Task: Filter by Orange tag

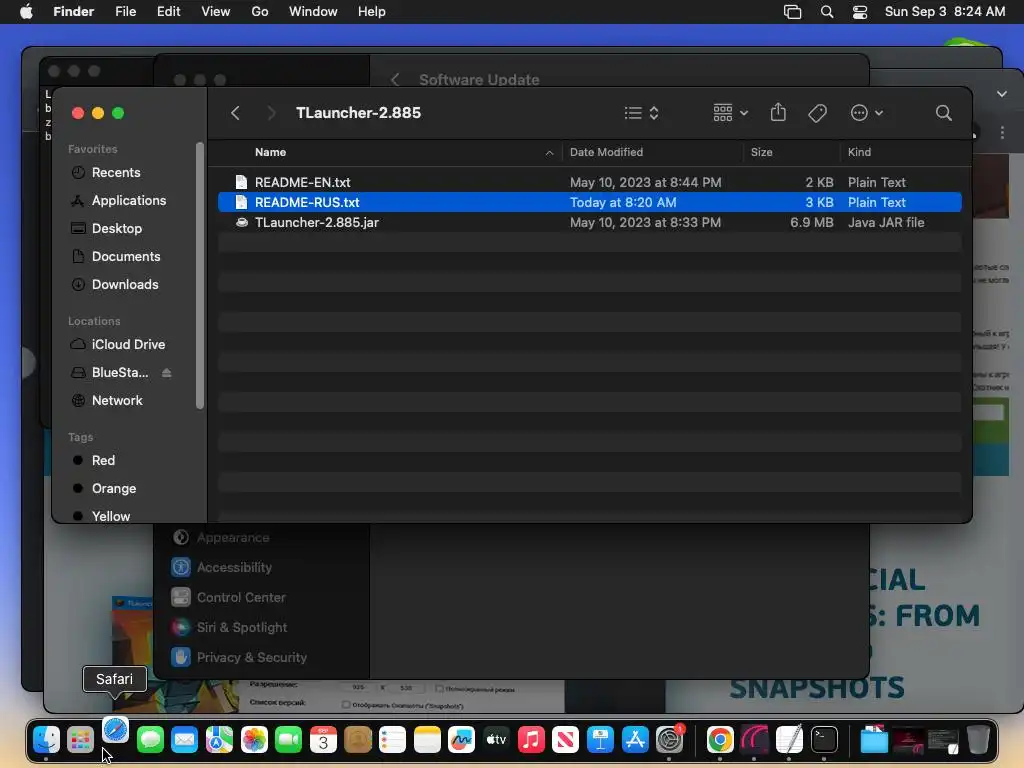Action: (x=114, y=488)
